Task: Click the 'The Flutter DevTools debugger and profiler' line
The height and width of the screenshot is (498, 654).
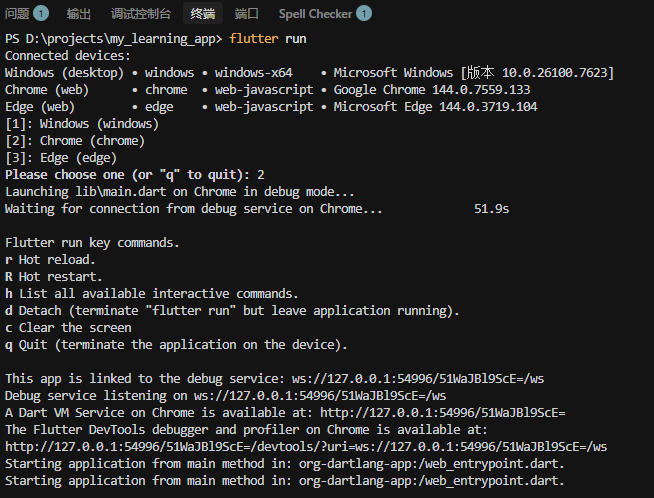Action: [x=246, y=430]
